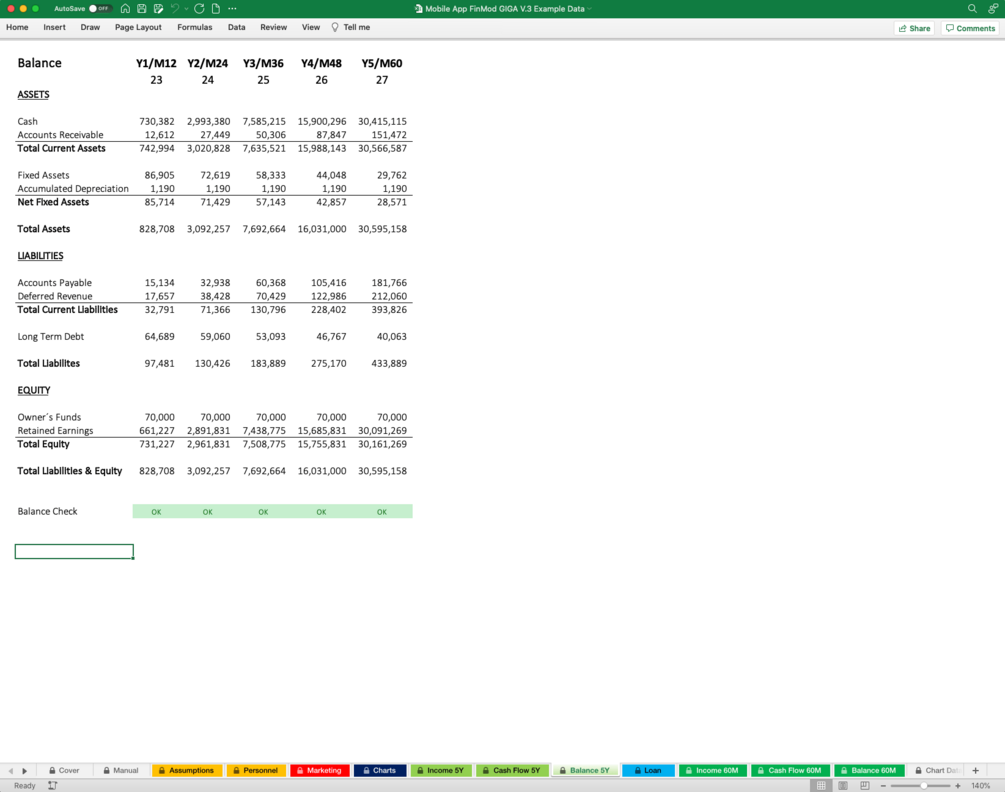Click the new document page icon
This screenshot has height=792, width=1005.
(216, 8)
